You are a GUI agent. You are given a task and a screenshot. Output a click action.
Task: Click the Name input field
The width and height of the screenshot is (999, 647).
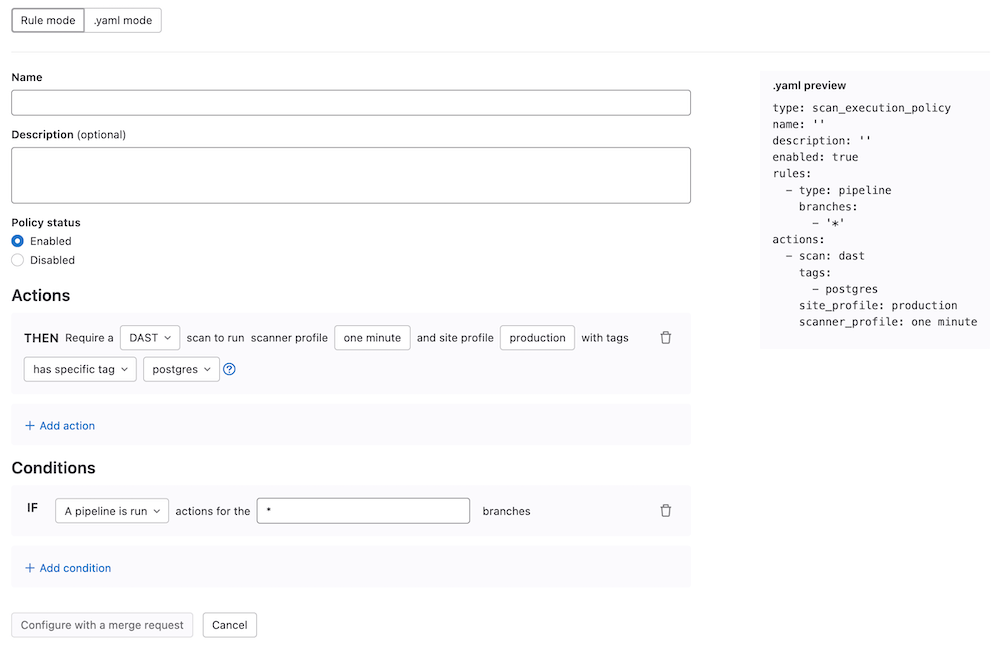pos(350,102)
